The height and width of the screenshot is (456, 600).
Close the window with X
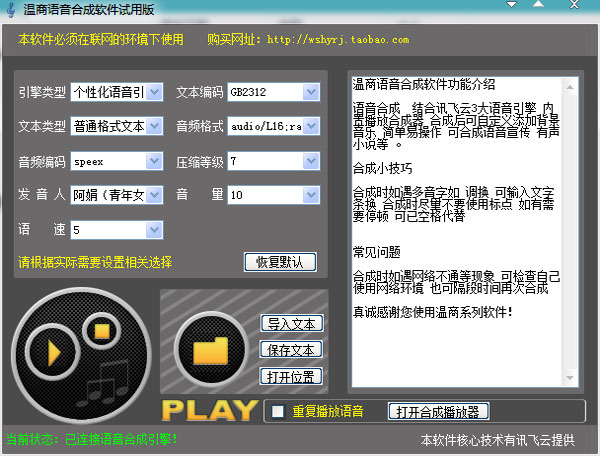point(574,5)
